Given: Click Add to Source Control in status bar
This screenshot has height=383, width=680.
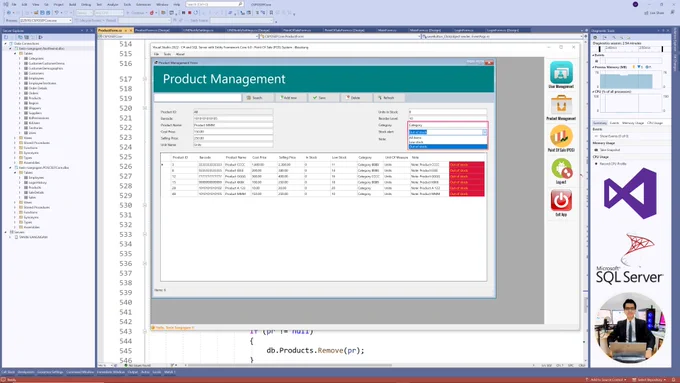Looking at the screenshot, I should [606, 380].
